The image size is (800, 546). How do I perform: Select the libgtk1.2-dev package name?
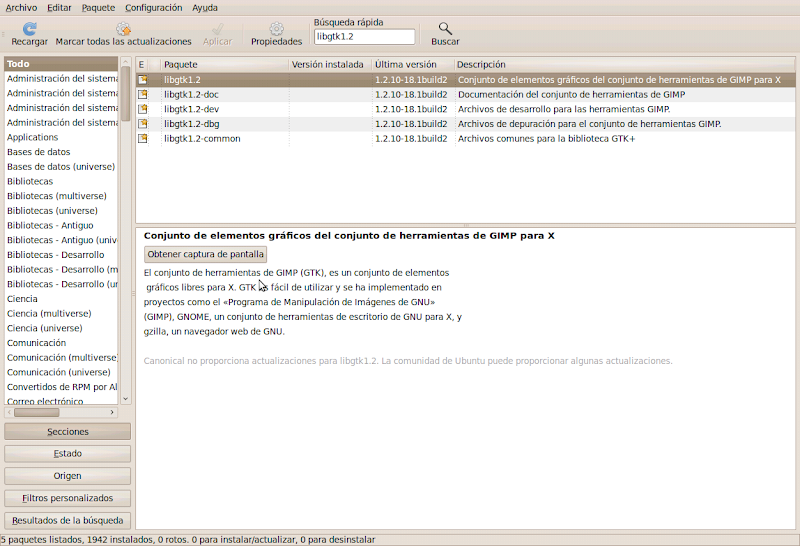tap(191, 109)
